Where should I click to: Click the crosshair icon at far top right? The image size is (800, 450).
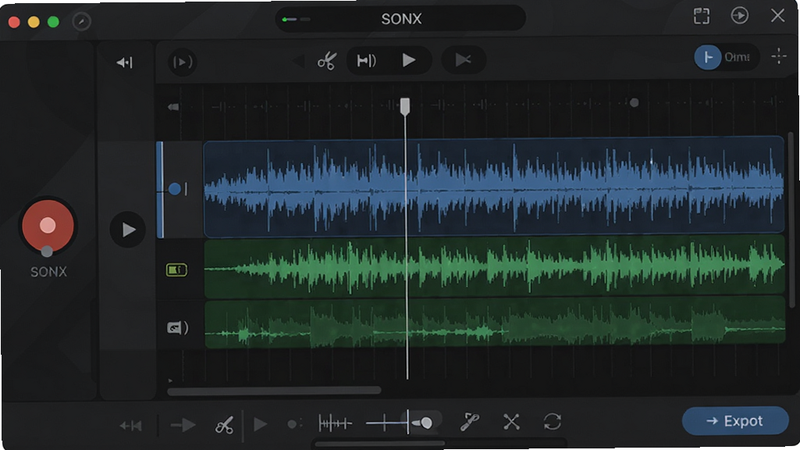(779, 56)
